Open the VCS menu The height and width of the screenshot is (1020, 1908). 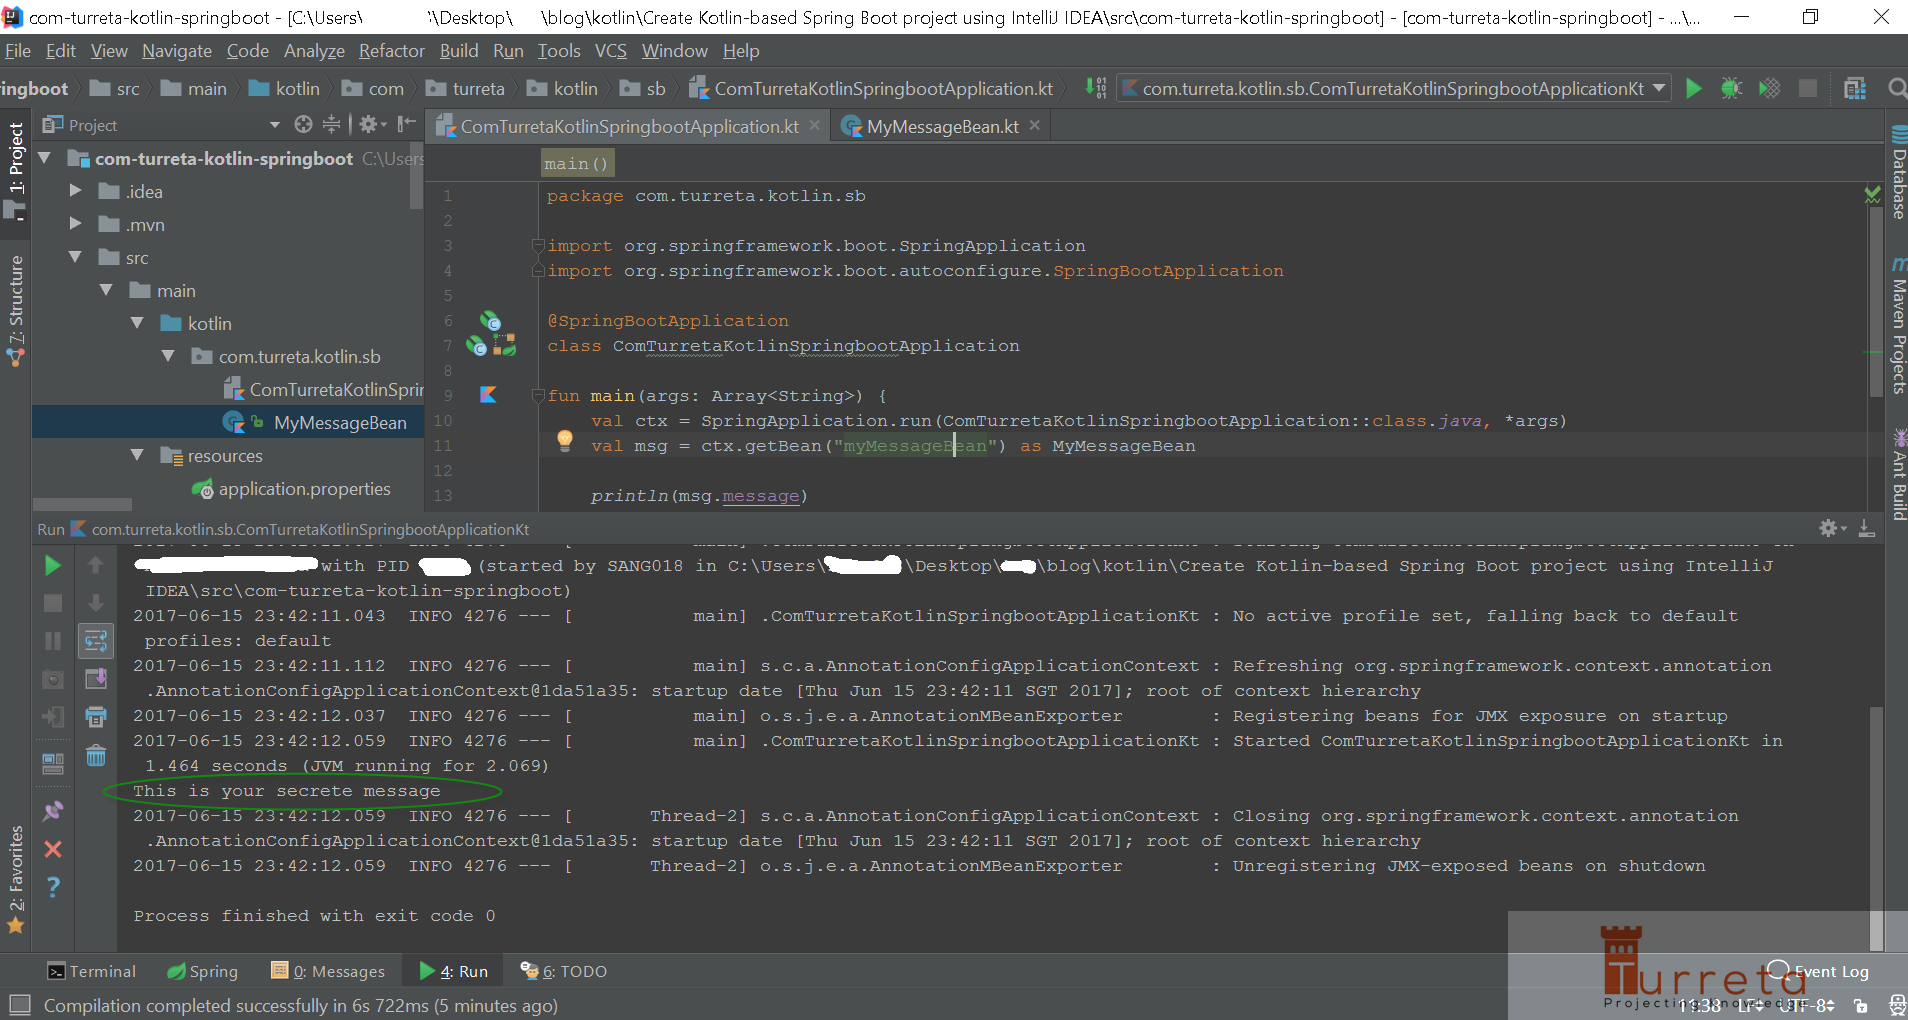coord(611,50)
